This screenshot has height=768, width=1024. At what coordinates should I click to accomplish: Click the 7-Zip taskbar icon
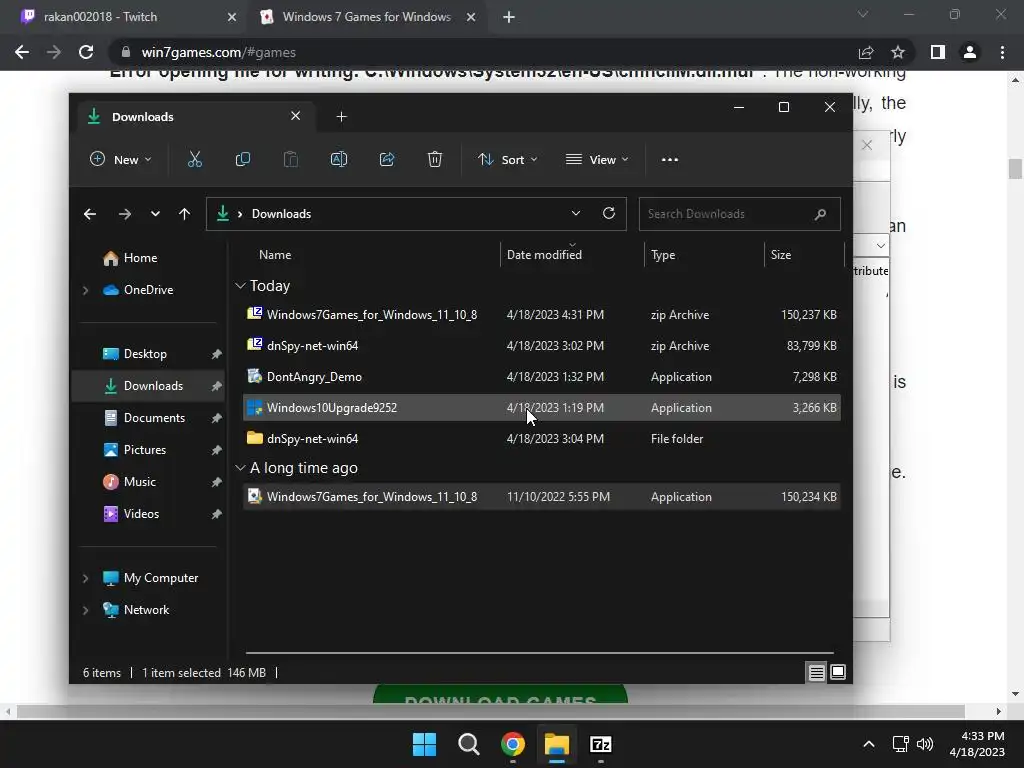coord(600,744)
